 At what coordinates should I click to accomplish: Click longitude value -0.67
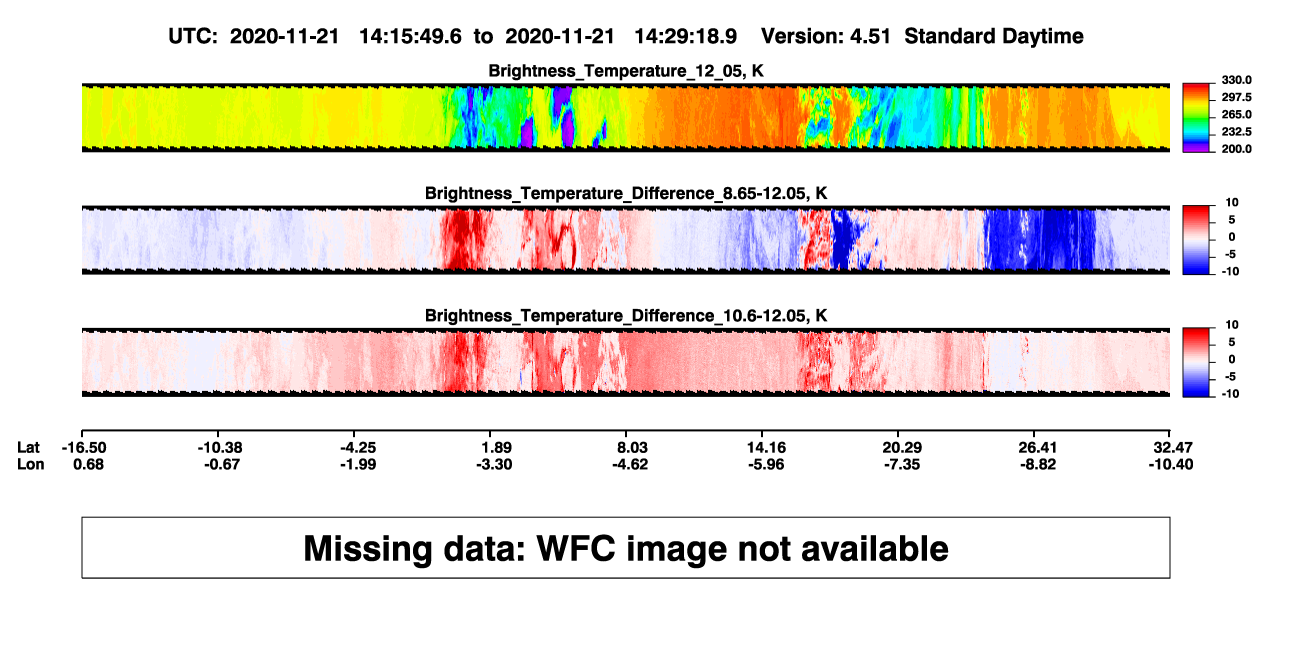point(222,464)
